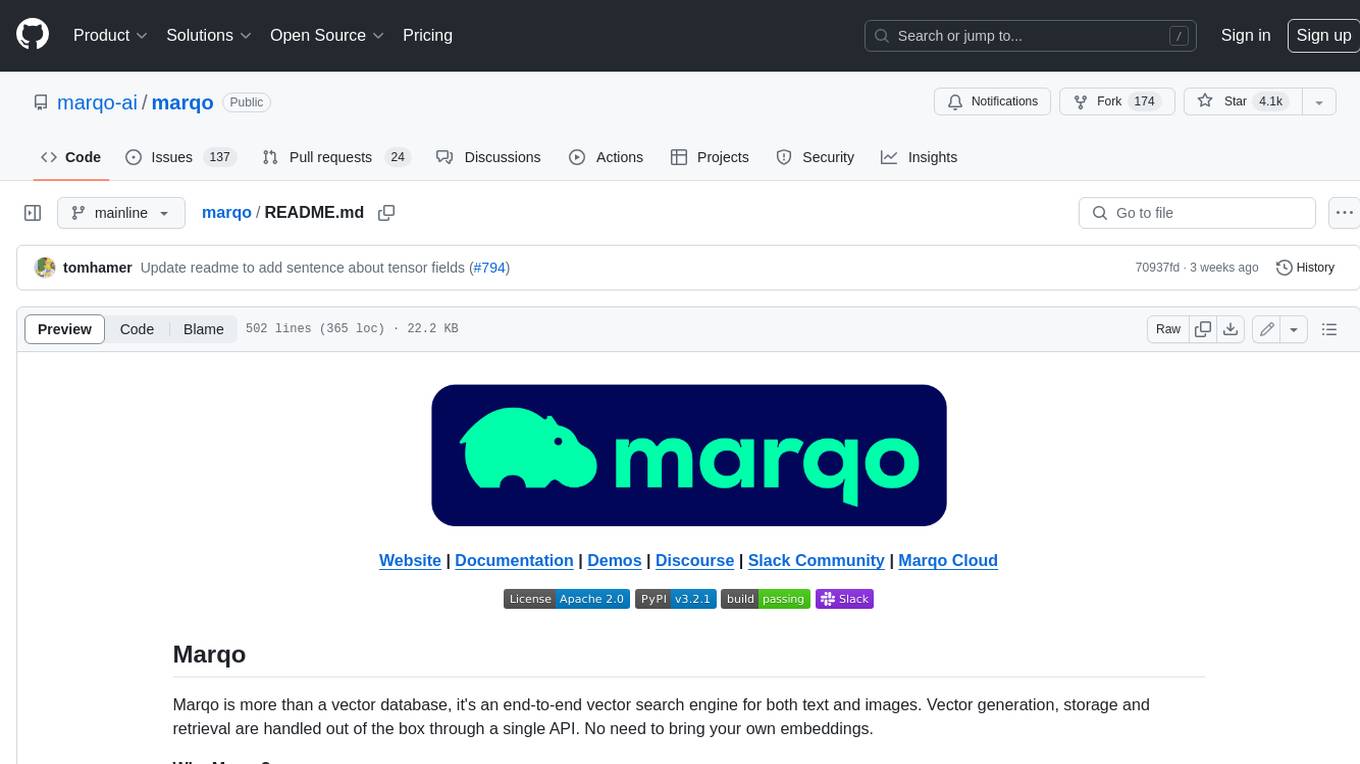This screenshot has width=1360, height=764.
Task: Open the Demos link
Action: 614,560
